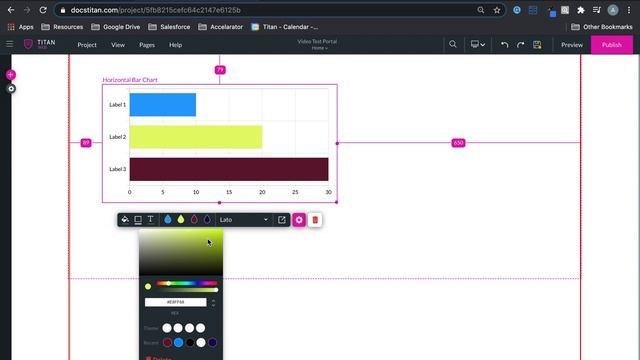Toggle the color format stepper arrows
The image size is (640, 360).
click(x=213, y=302)
